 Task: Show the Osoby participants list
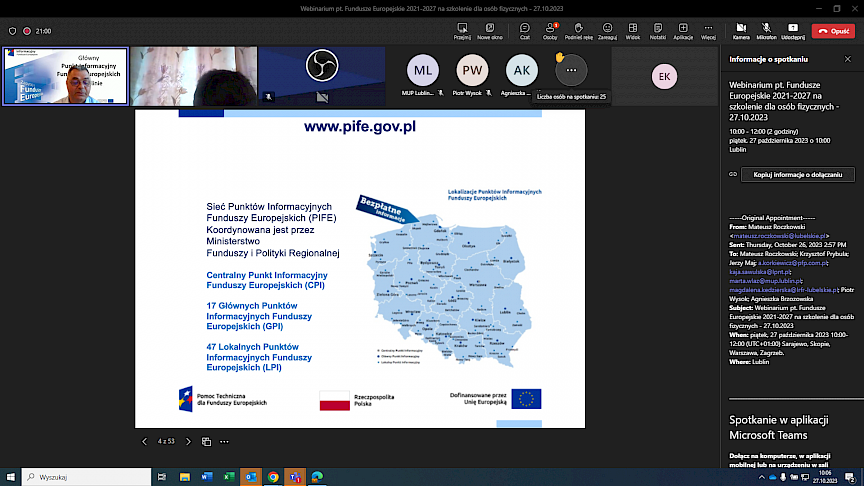coord(550,31)
